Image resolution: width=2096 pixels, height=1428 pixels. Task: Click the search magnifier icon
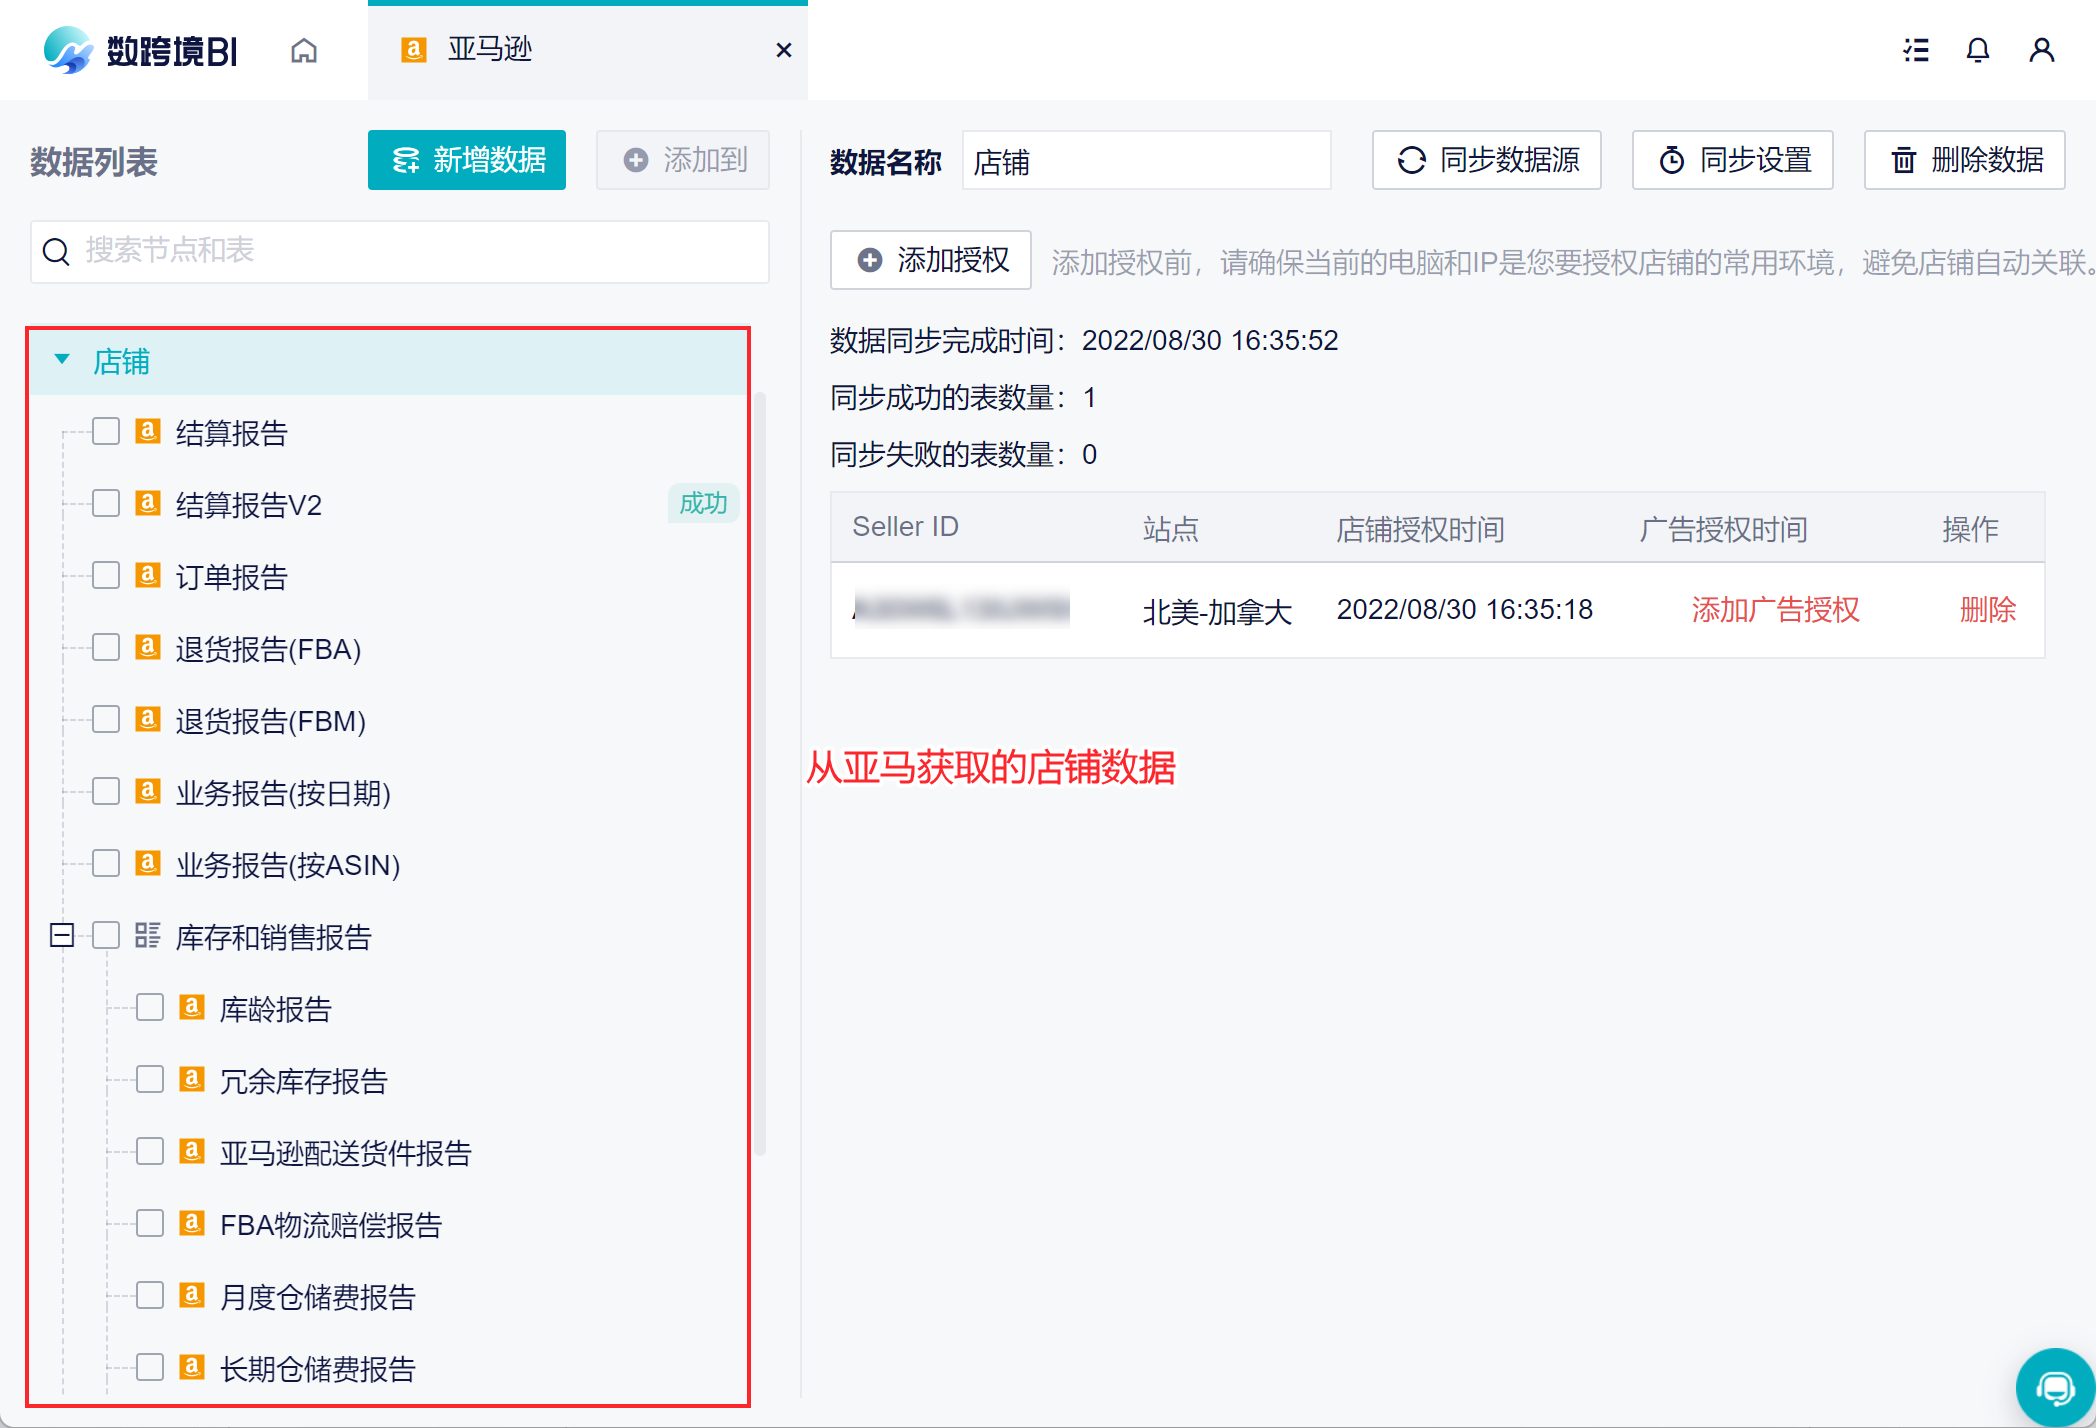click(x=56, y=251)
